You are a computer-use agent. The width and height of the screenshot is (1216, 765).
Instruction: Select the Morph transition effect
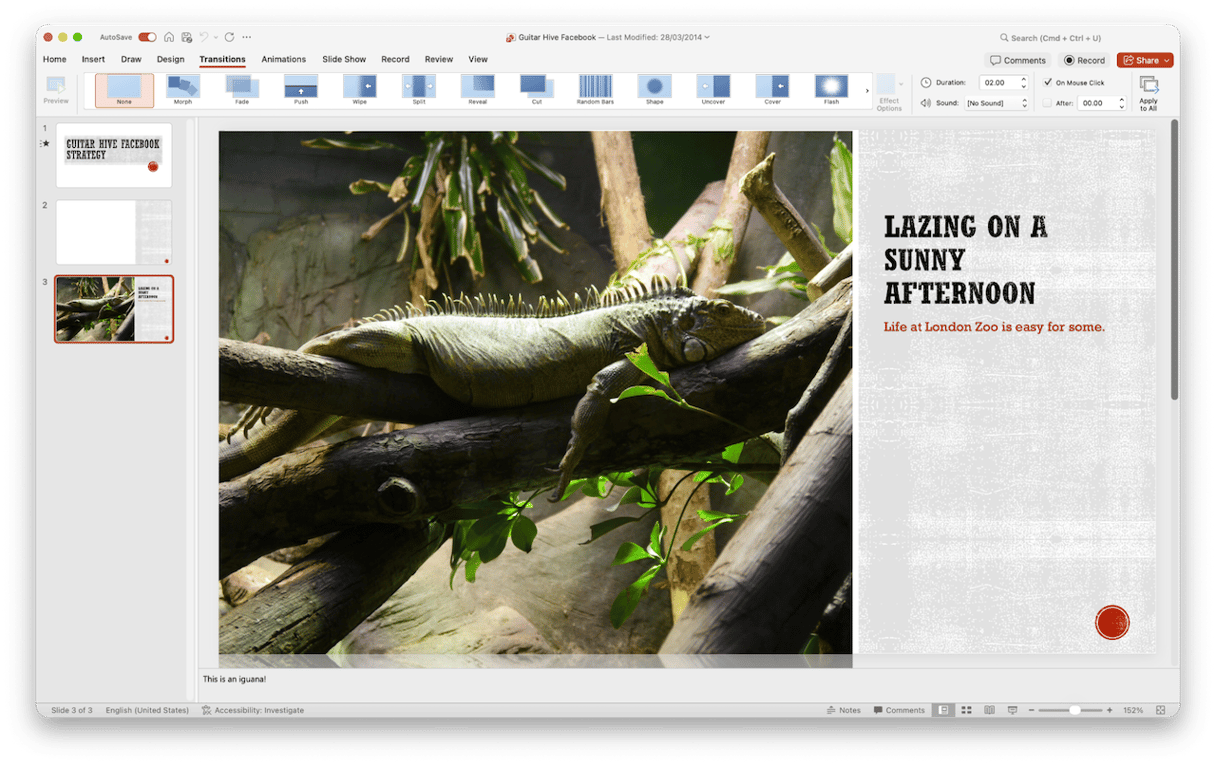183,88
